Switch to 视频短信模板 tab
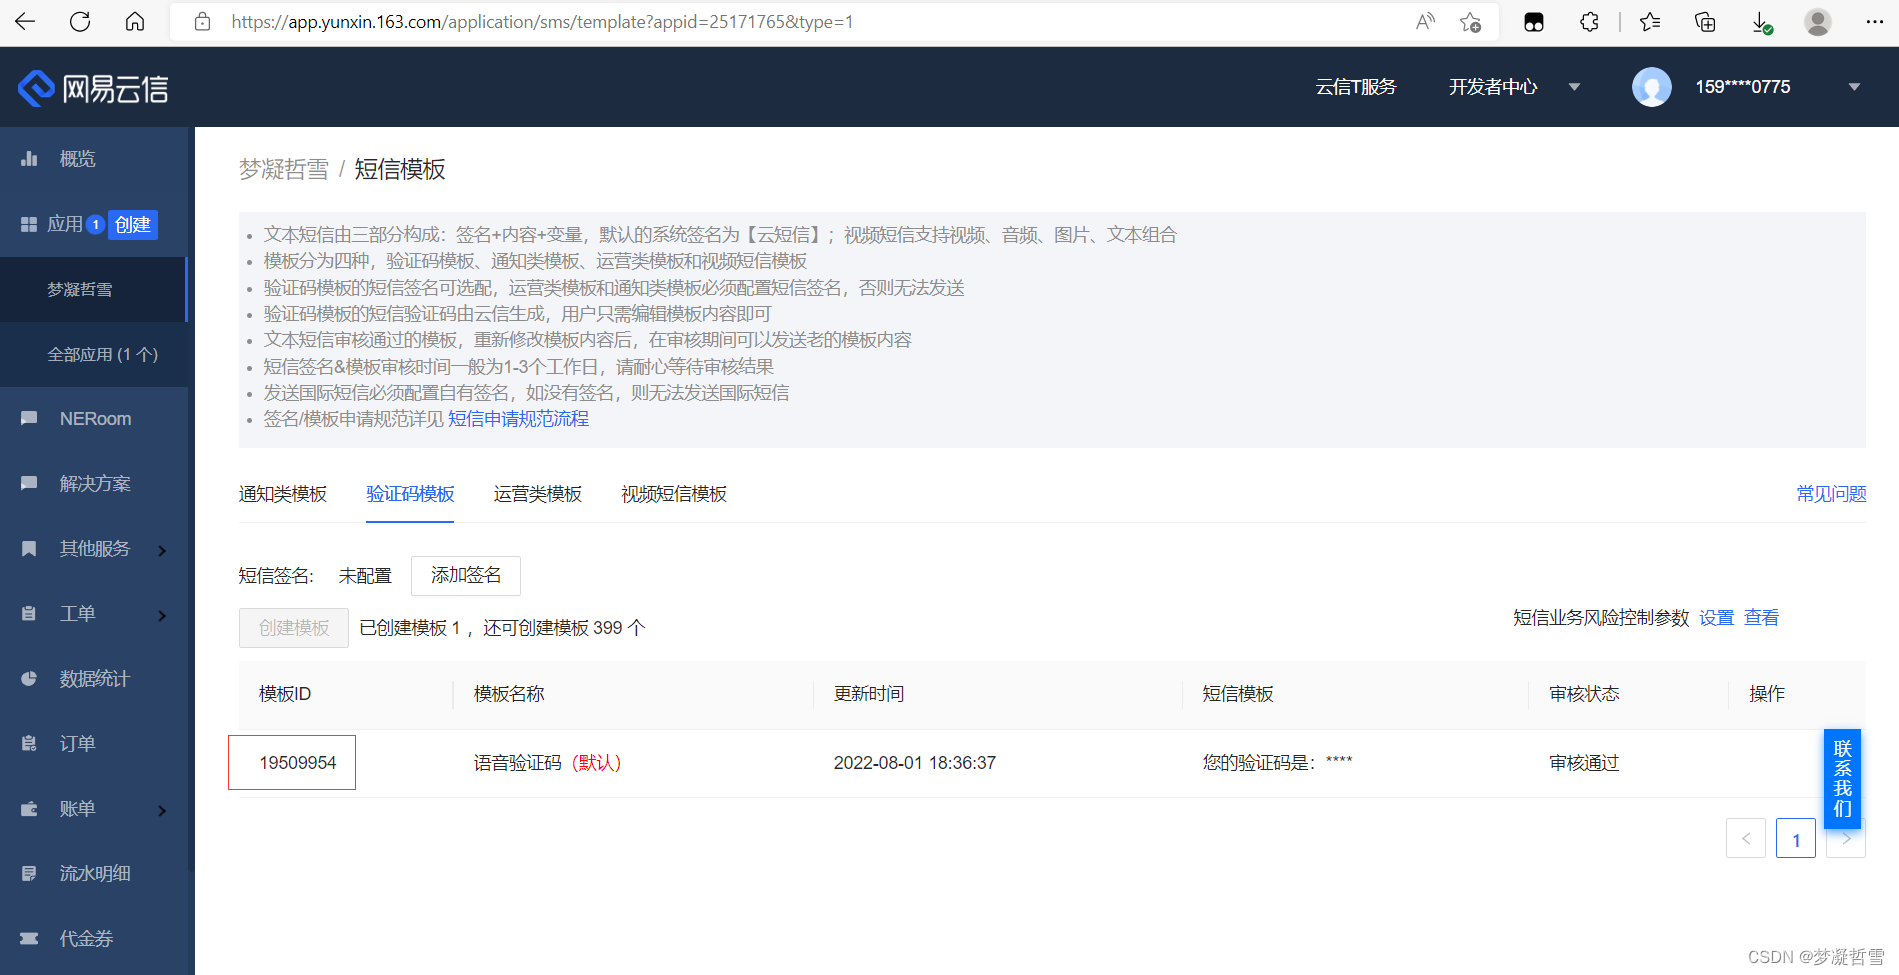This screenshot has width=1899, height=975. click(674, 494)
